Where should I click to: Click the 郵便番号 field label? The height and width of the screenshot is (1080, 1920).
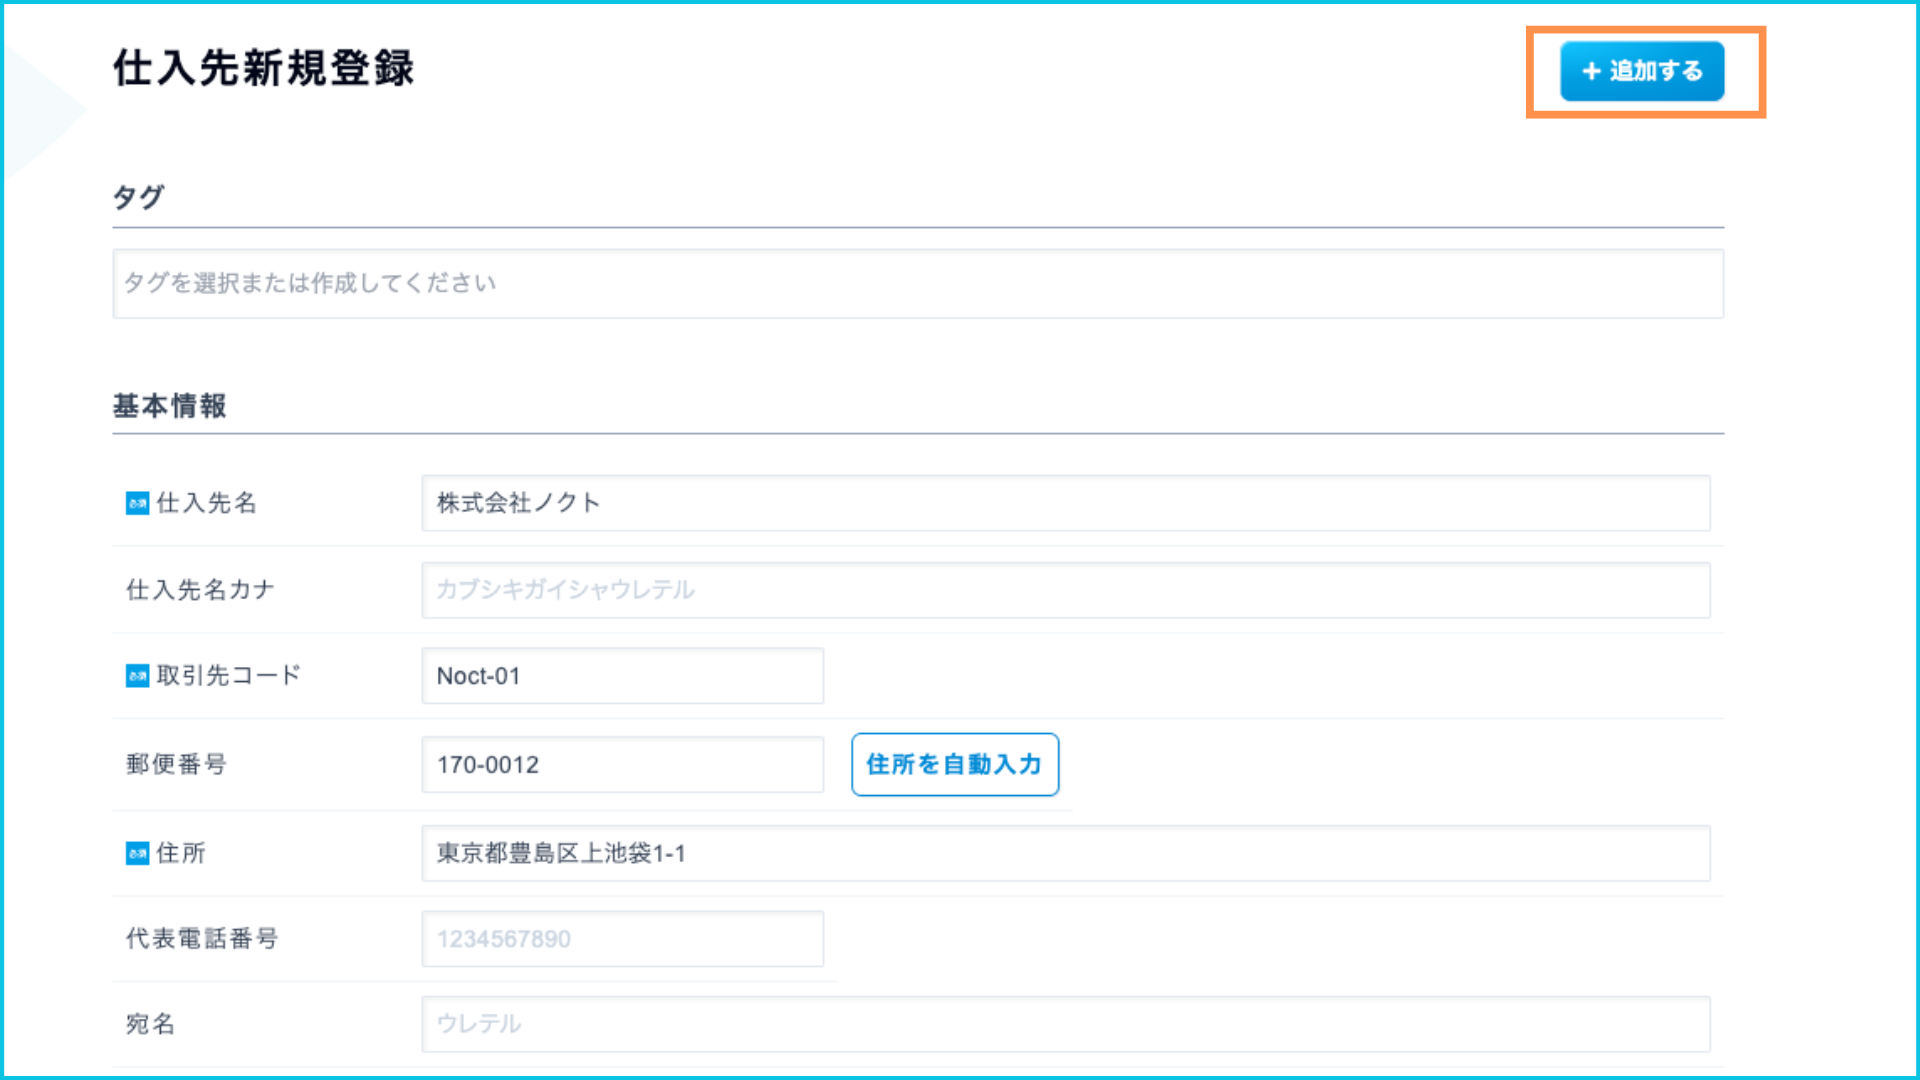(176, 765)
